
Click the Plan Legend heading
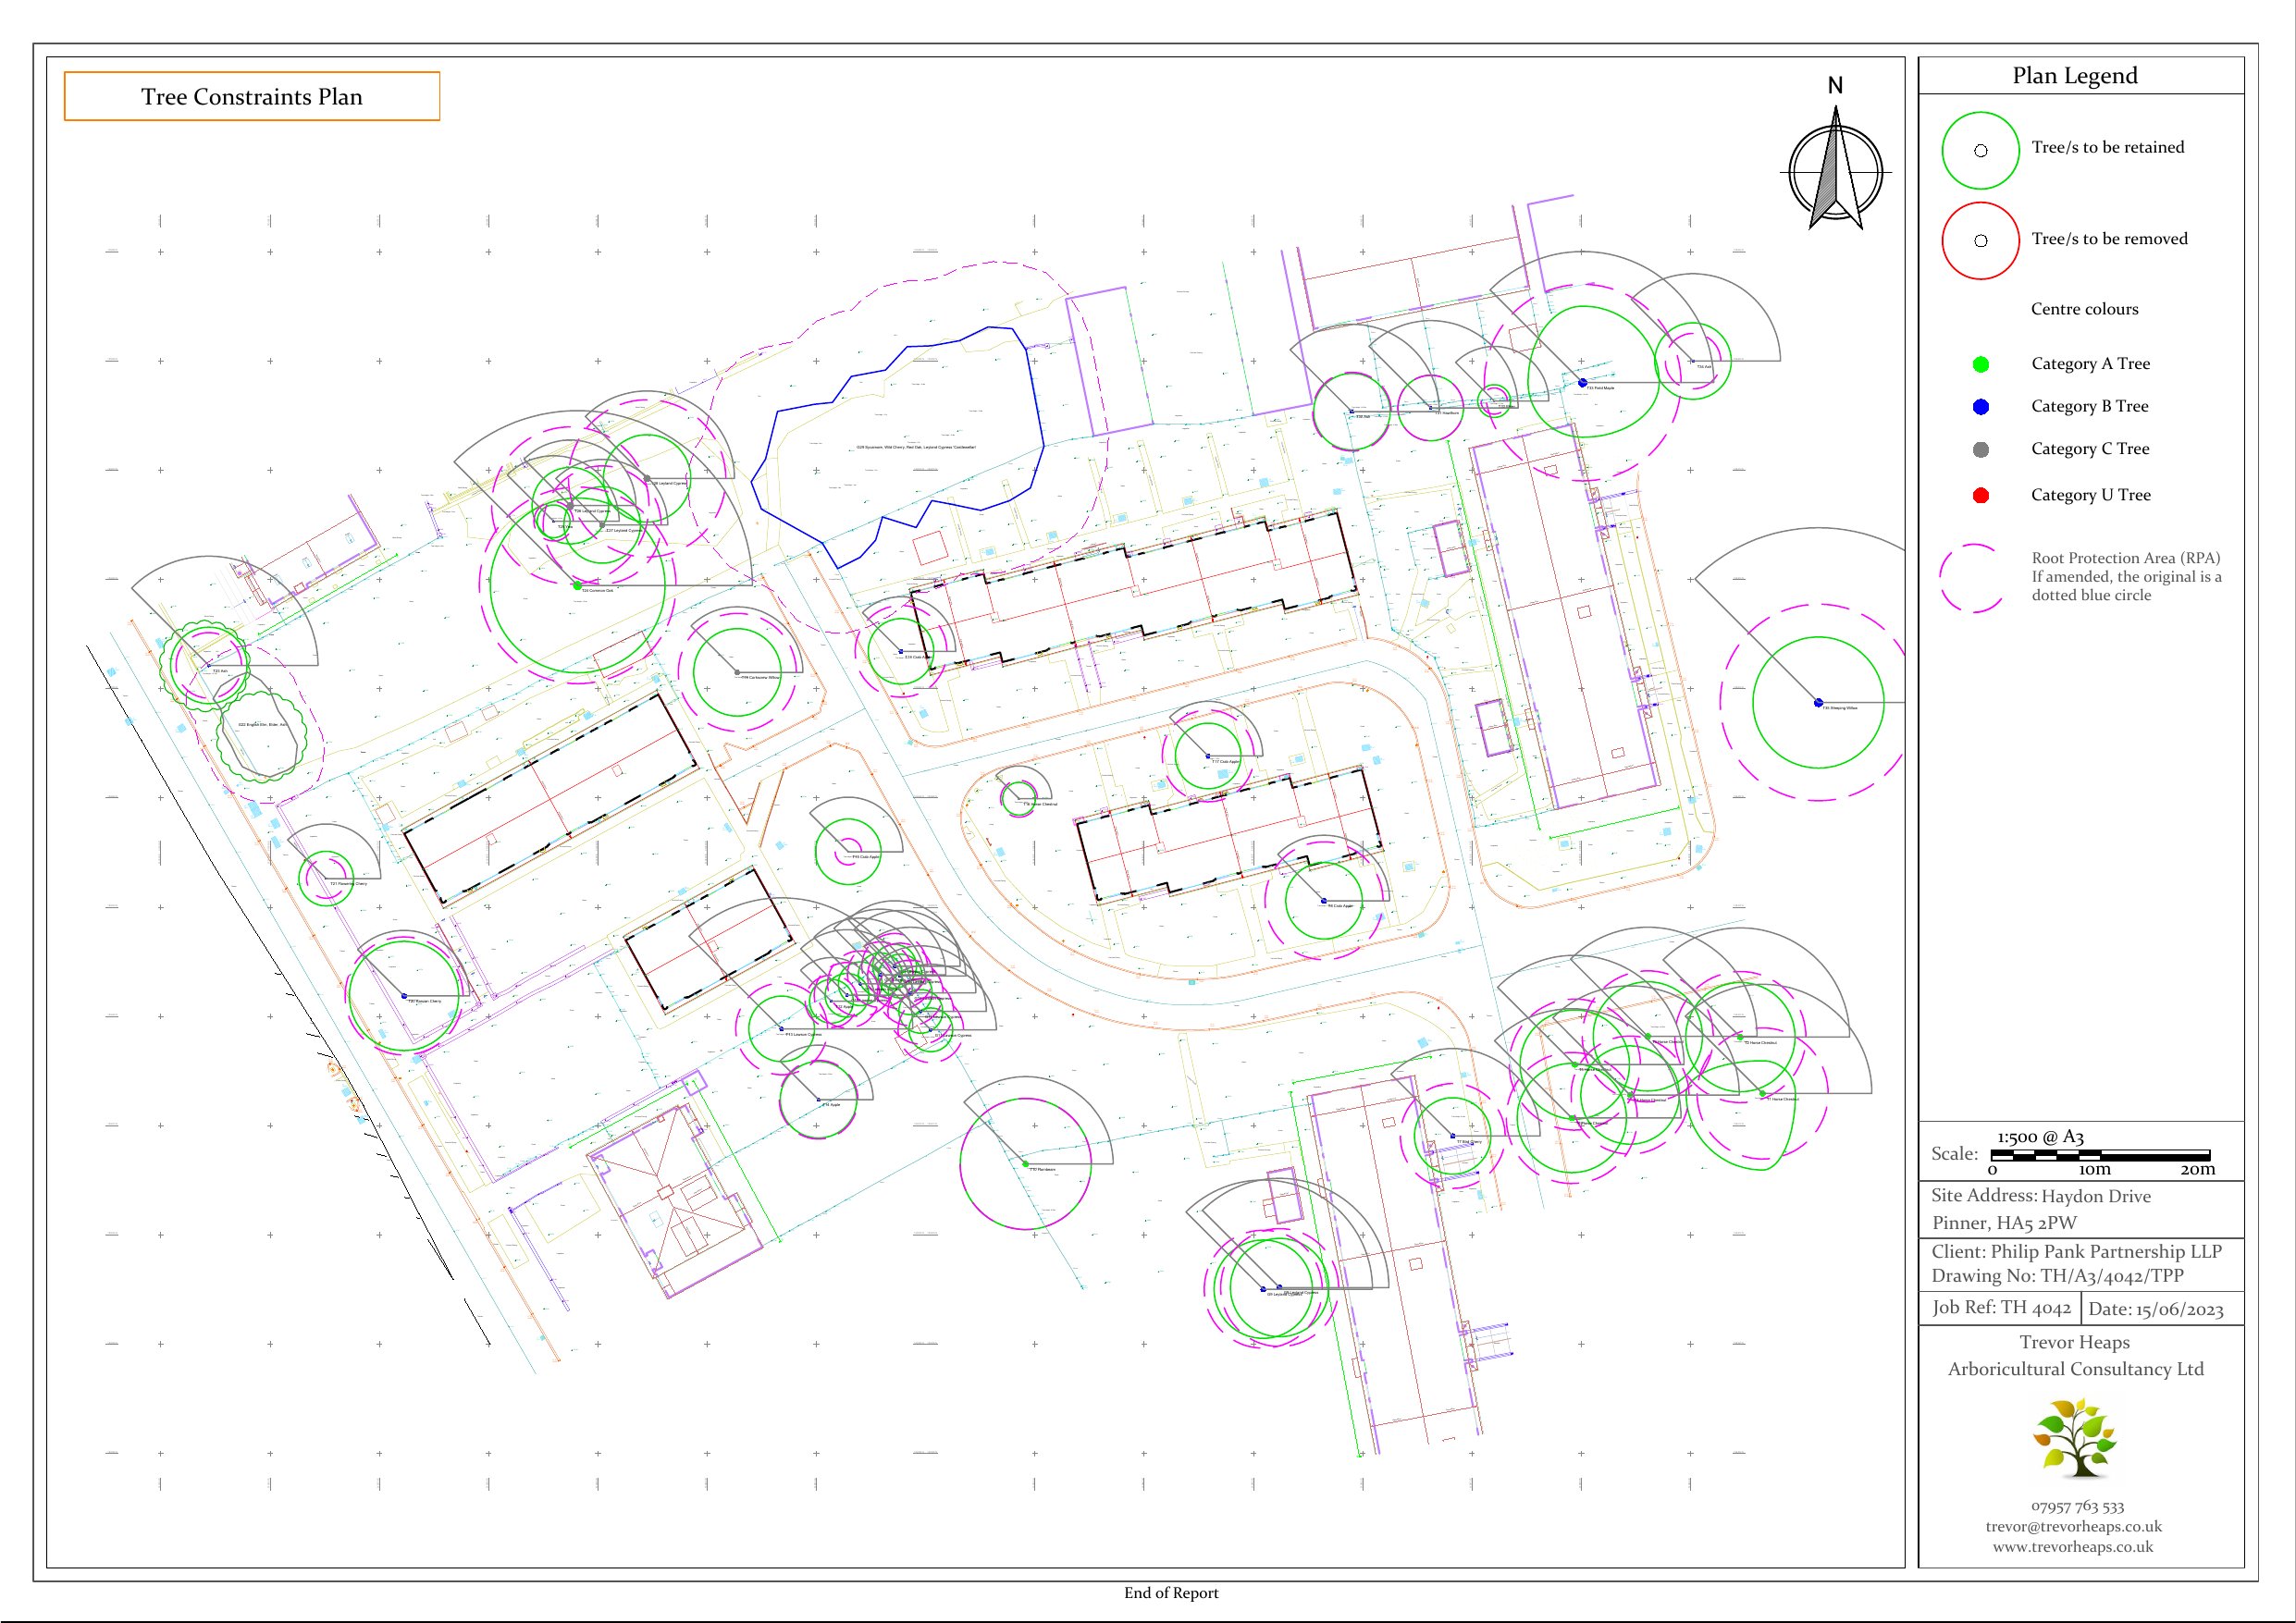[2075, 76]
